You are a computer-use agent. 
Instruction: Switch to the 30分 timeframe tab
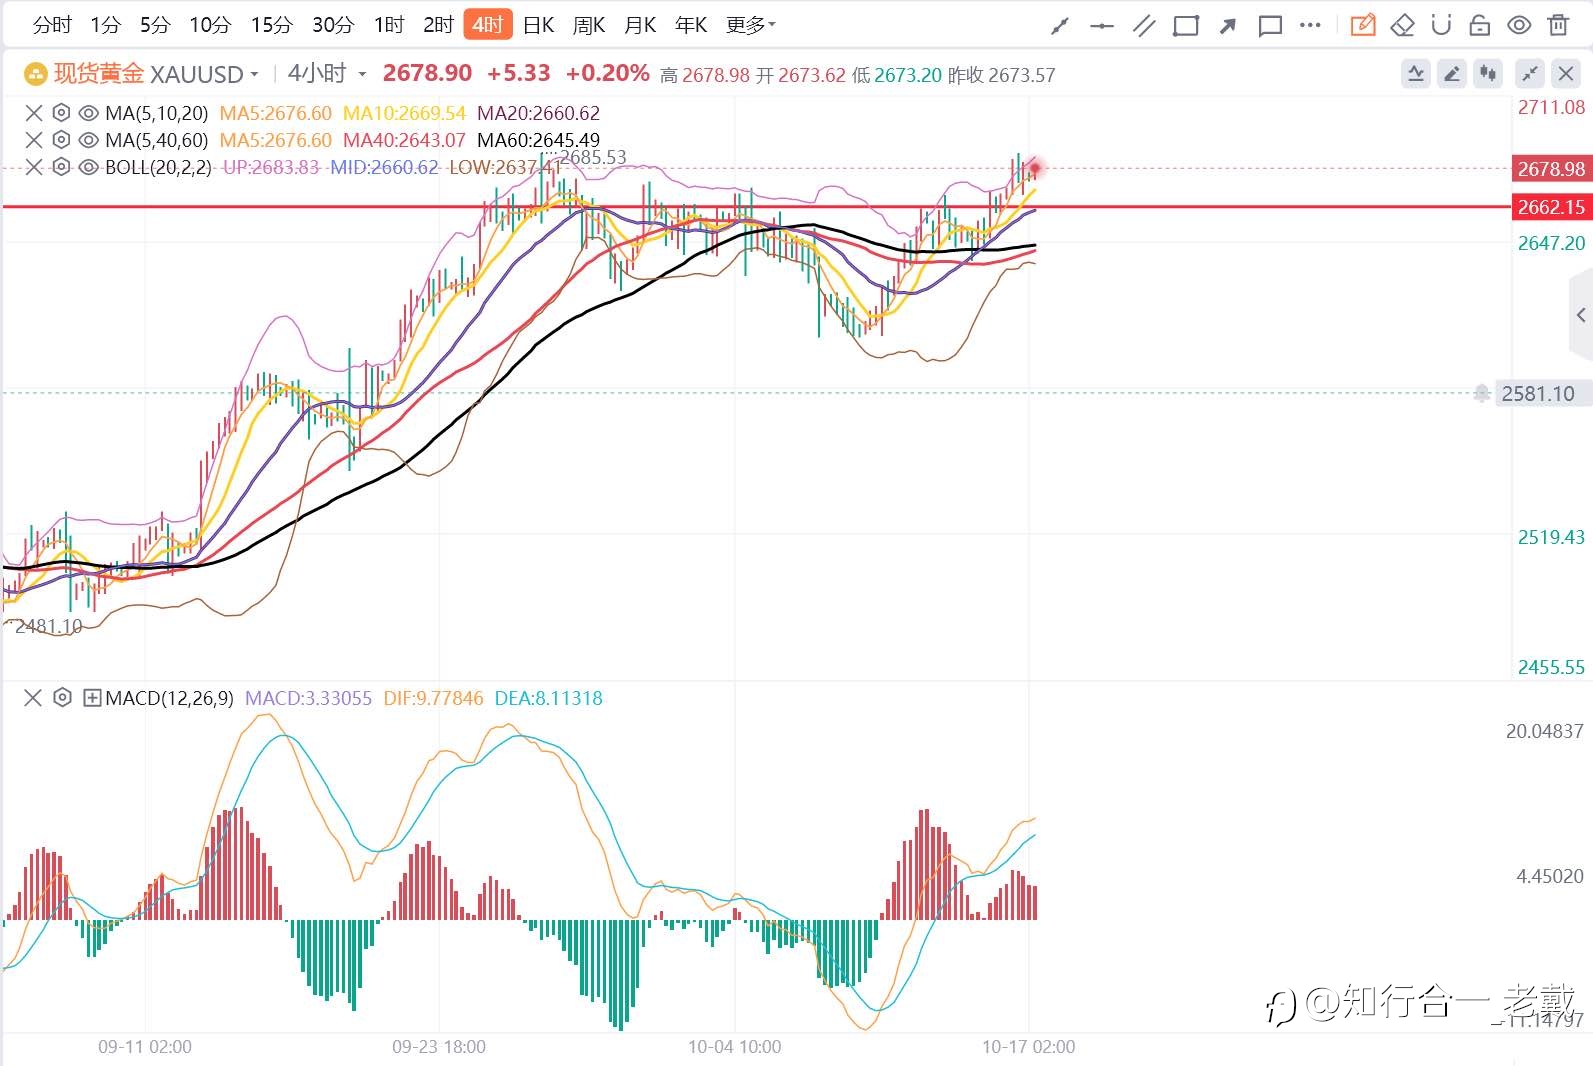tap(333, 25)
